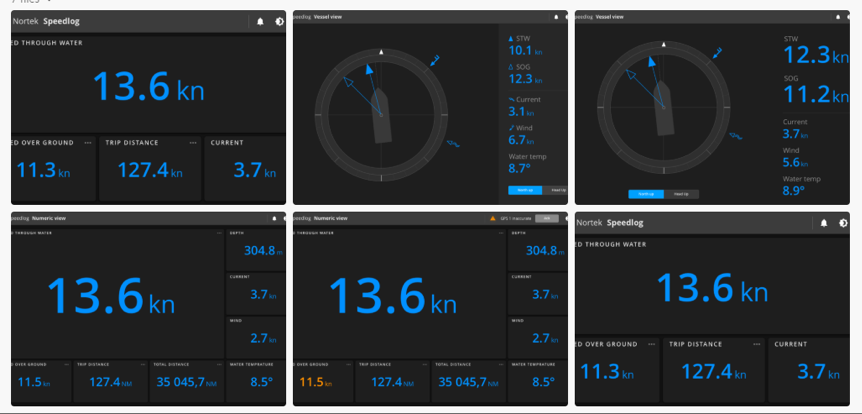
Task: Open Total Distance menu in Numeric view with GPS warning
Action: pos(502,365)
